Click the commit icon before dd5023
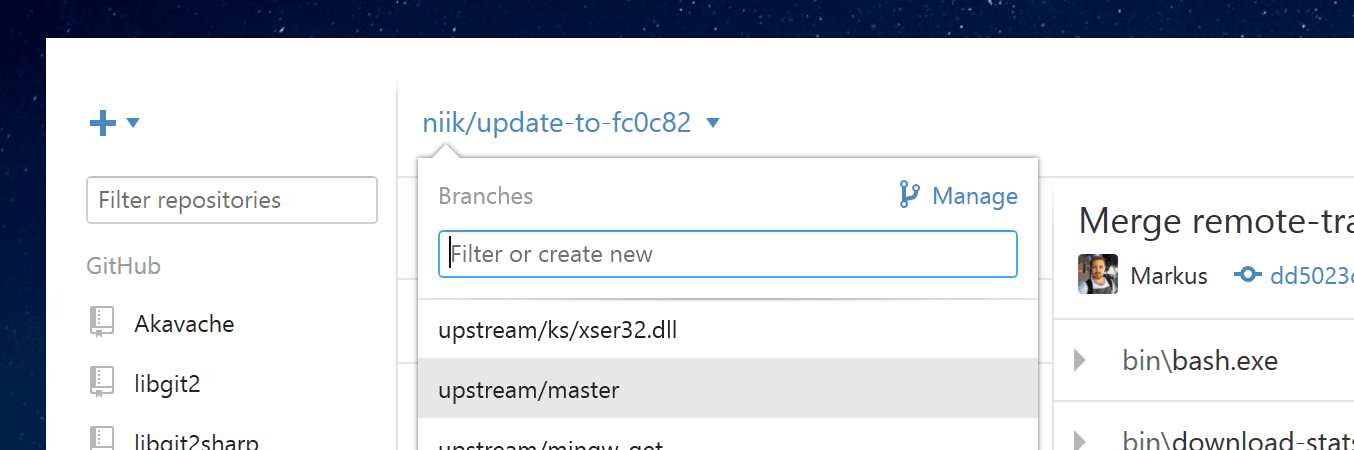 (1248, 274)
